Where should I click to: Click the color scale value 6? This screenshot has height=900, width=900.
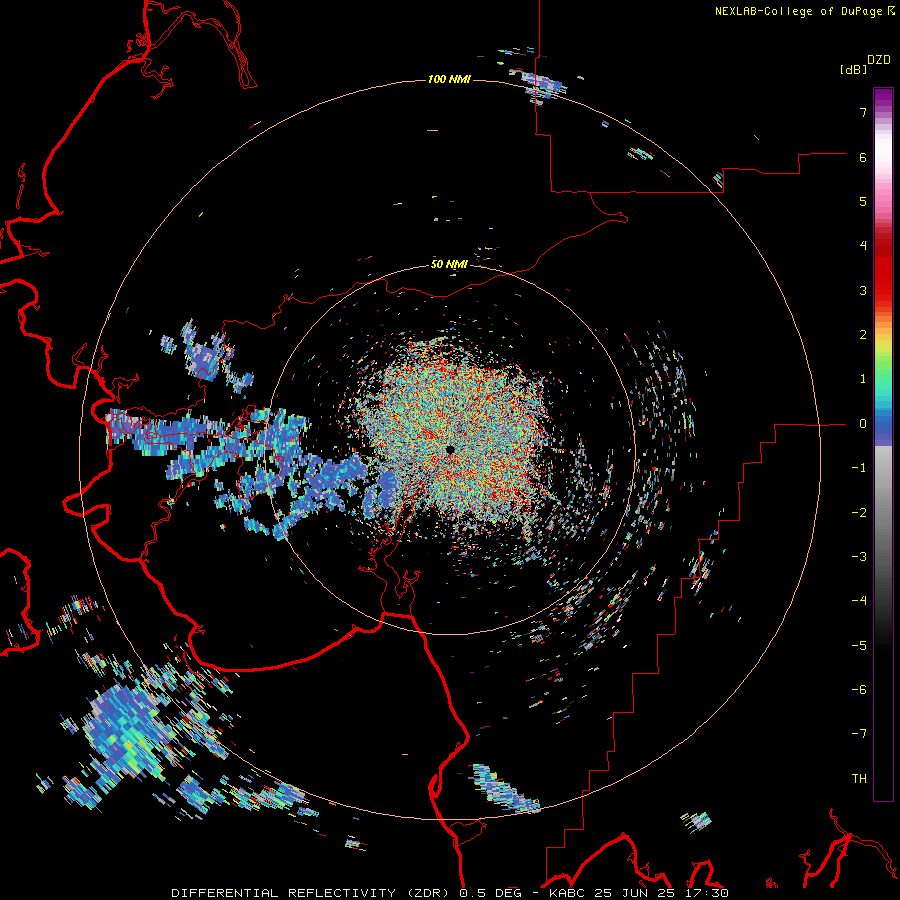point(863,157)
